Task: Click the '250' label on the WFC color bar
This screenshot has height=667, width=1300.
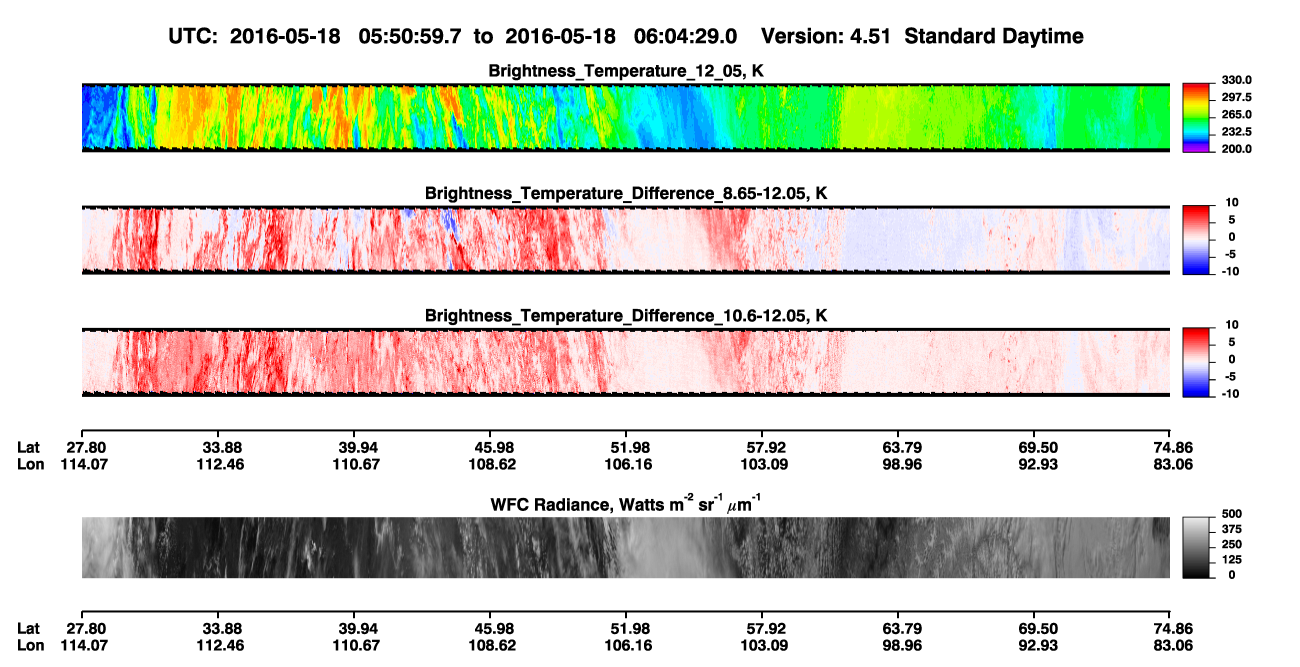Action: (x=1232, y=543)
